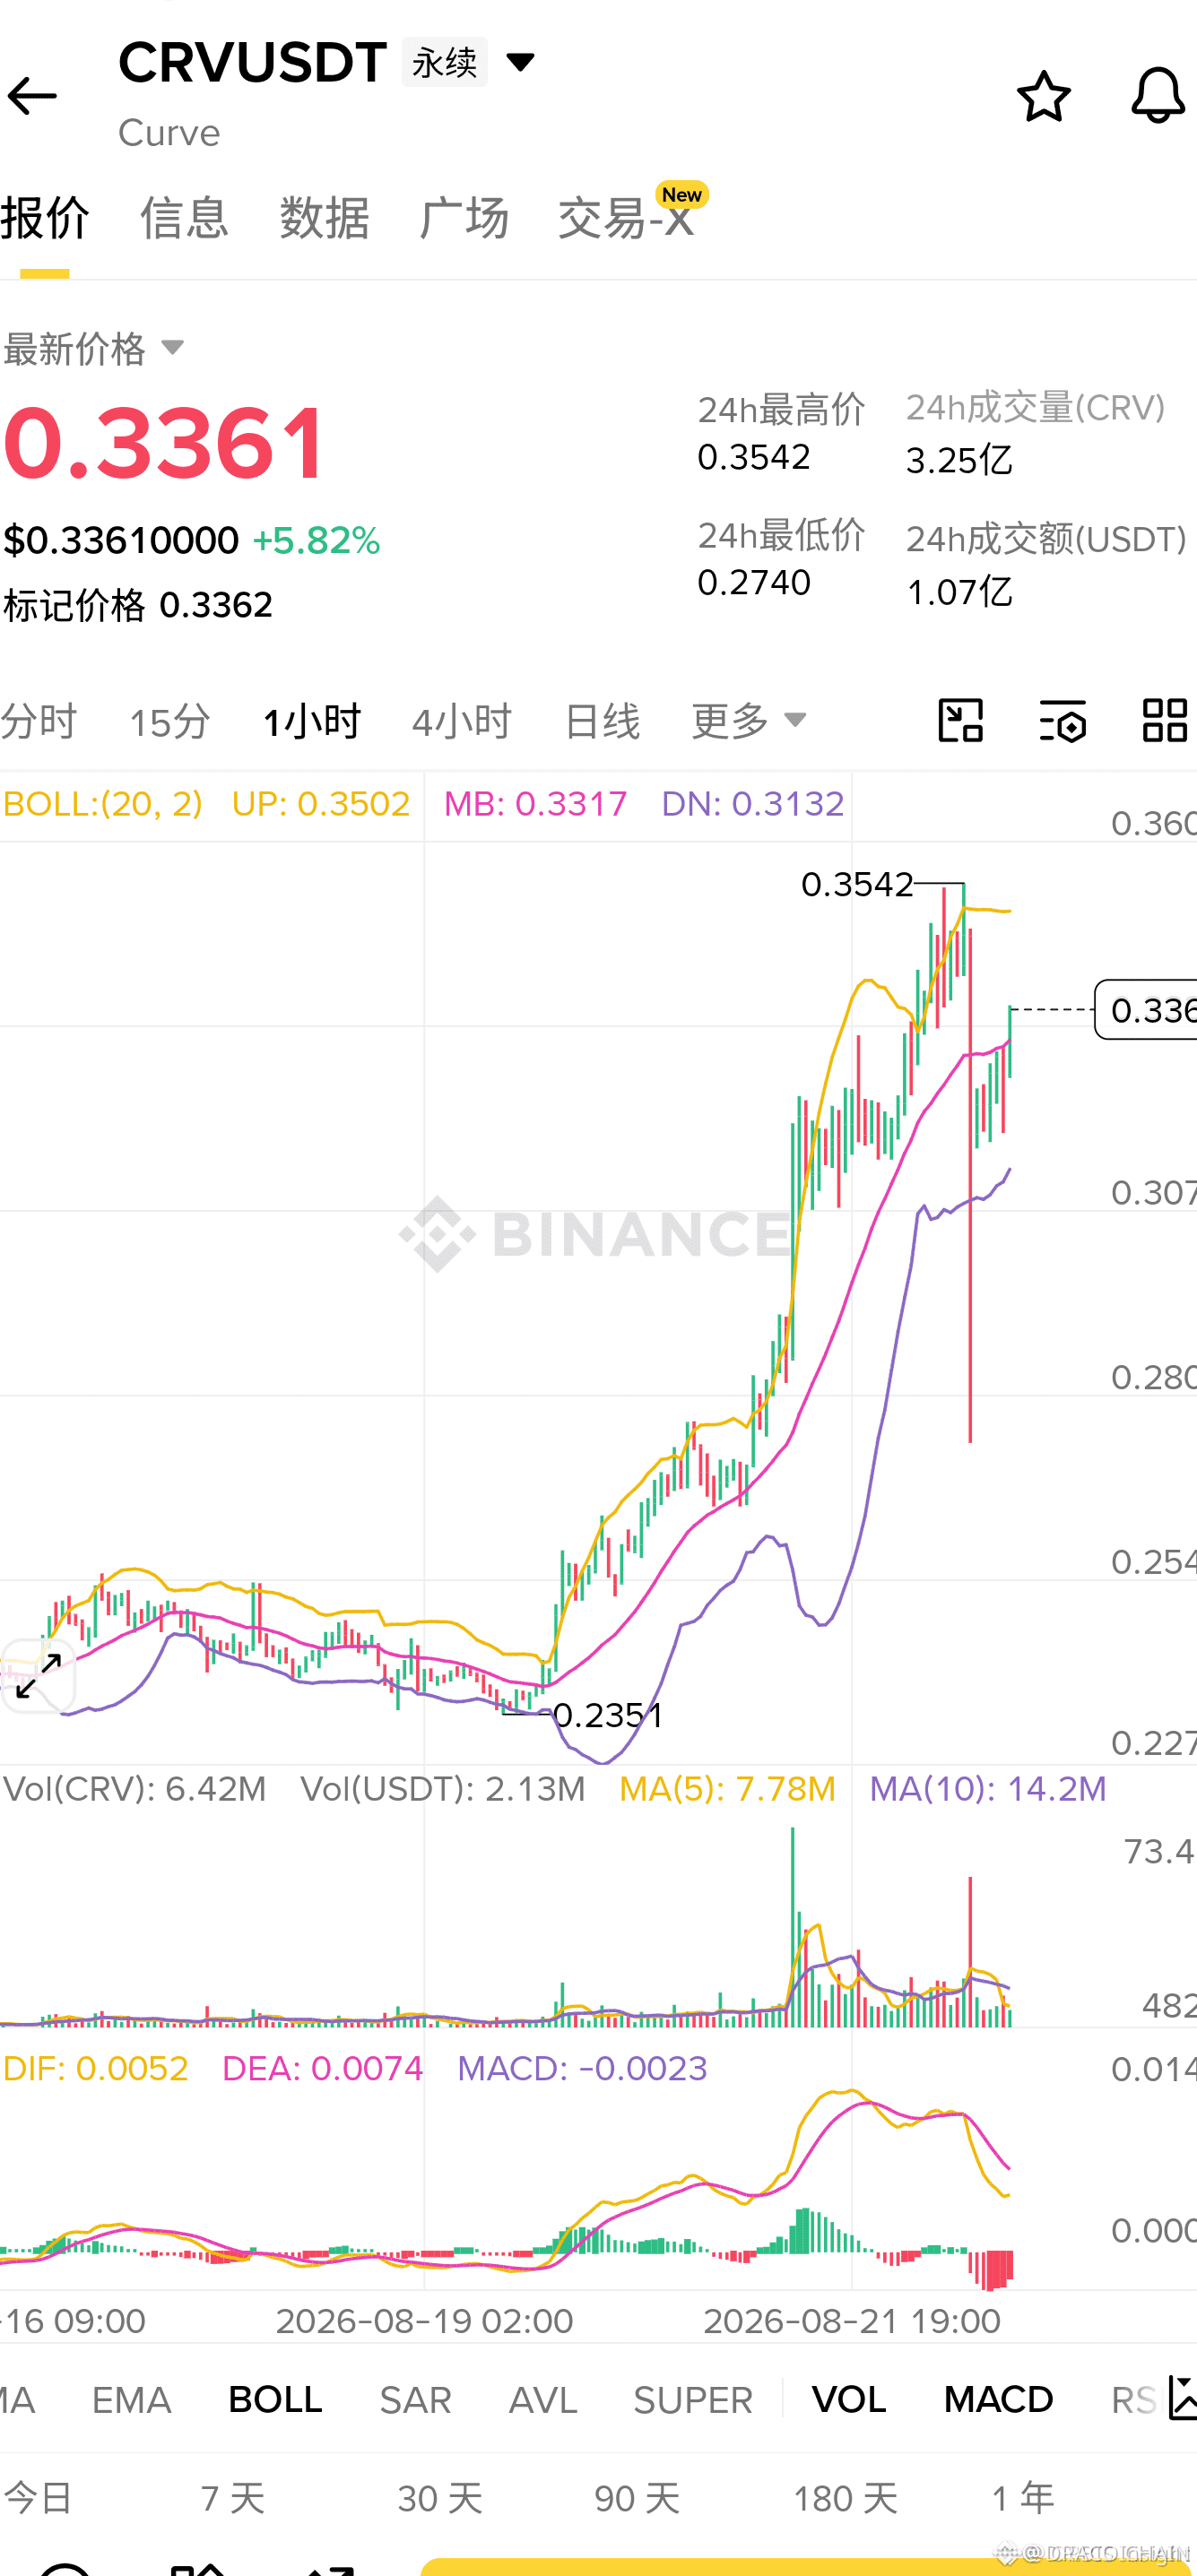The image size is (1197, 2576).
Task: Tap the 24h最低价 0.2740 value
Action: 754,582
